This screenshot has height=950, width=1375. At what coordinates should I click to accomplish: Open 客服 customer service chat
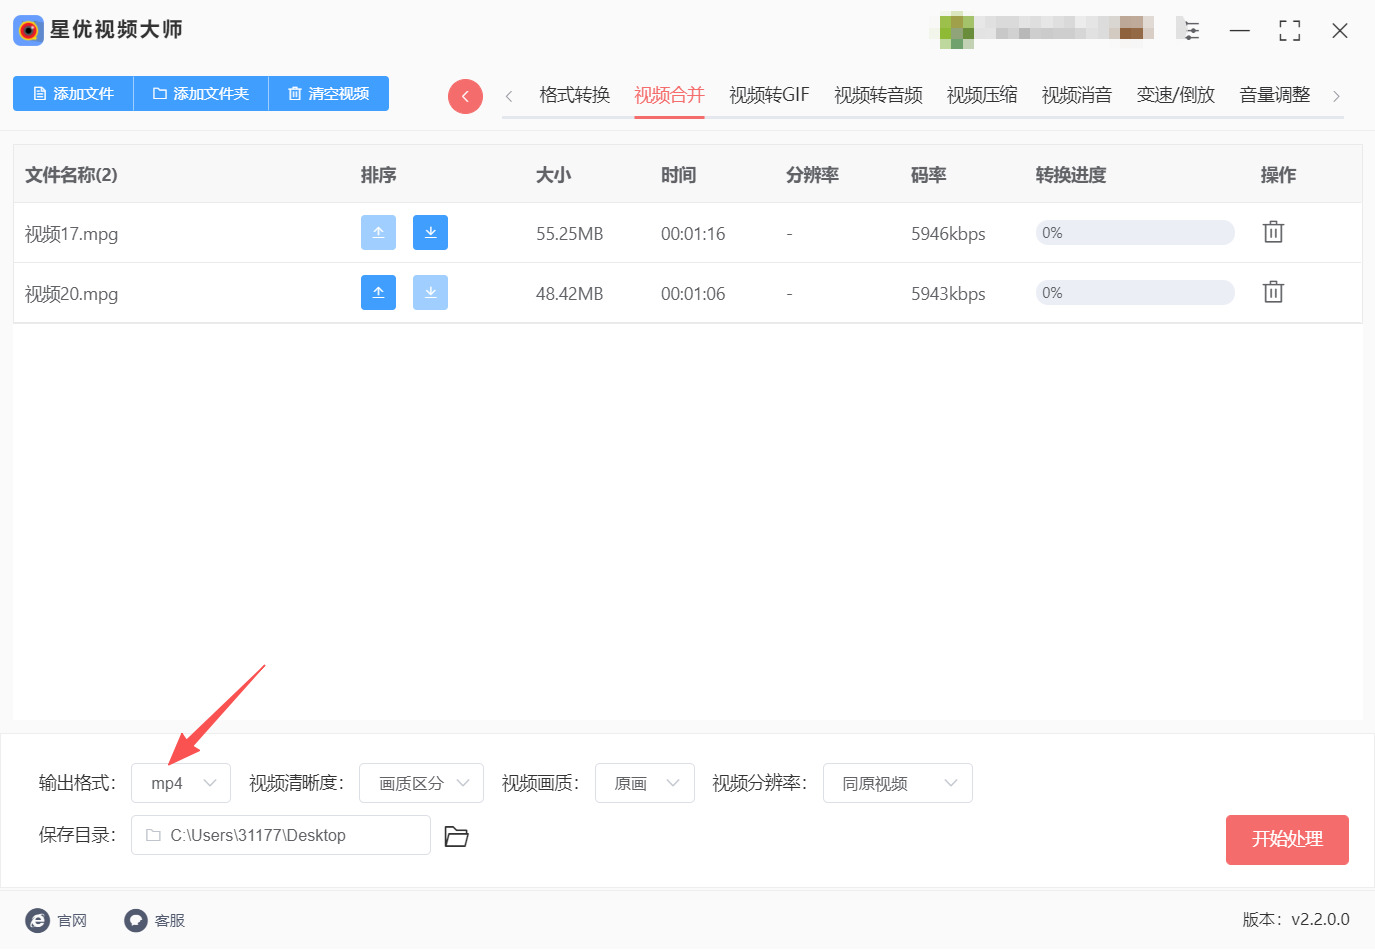point(155,920)
